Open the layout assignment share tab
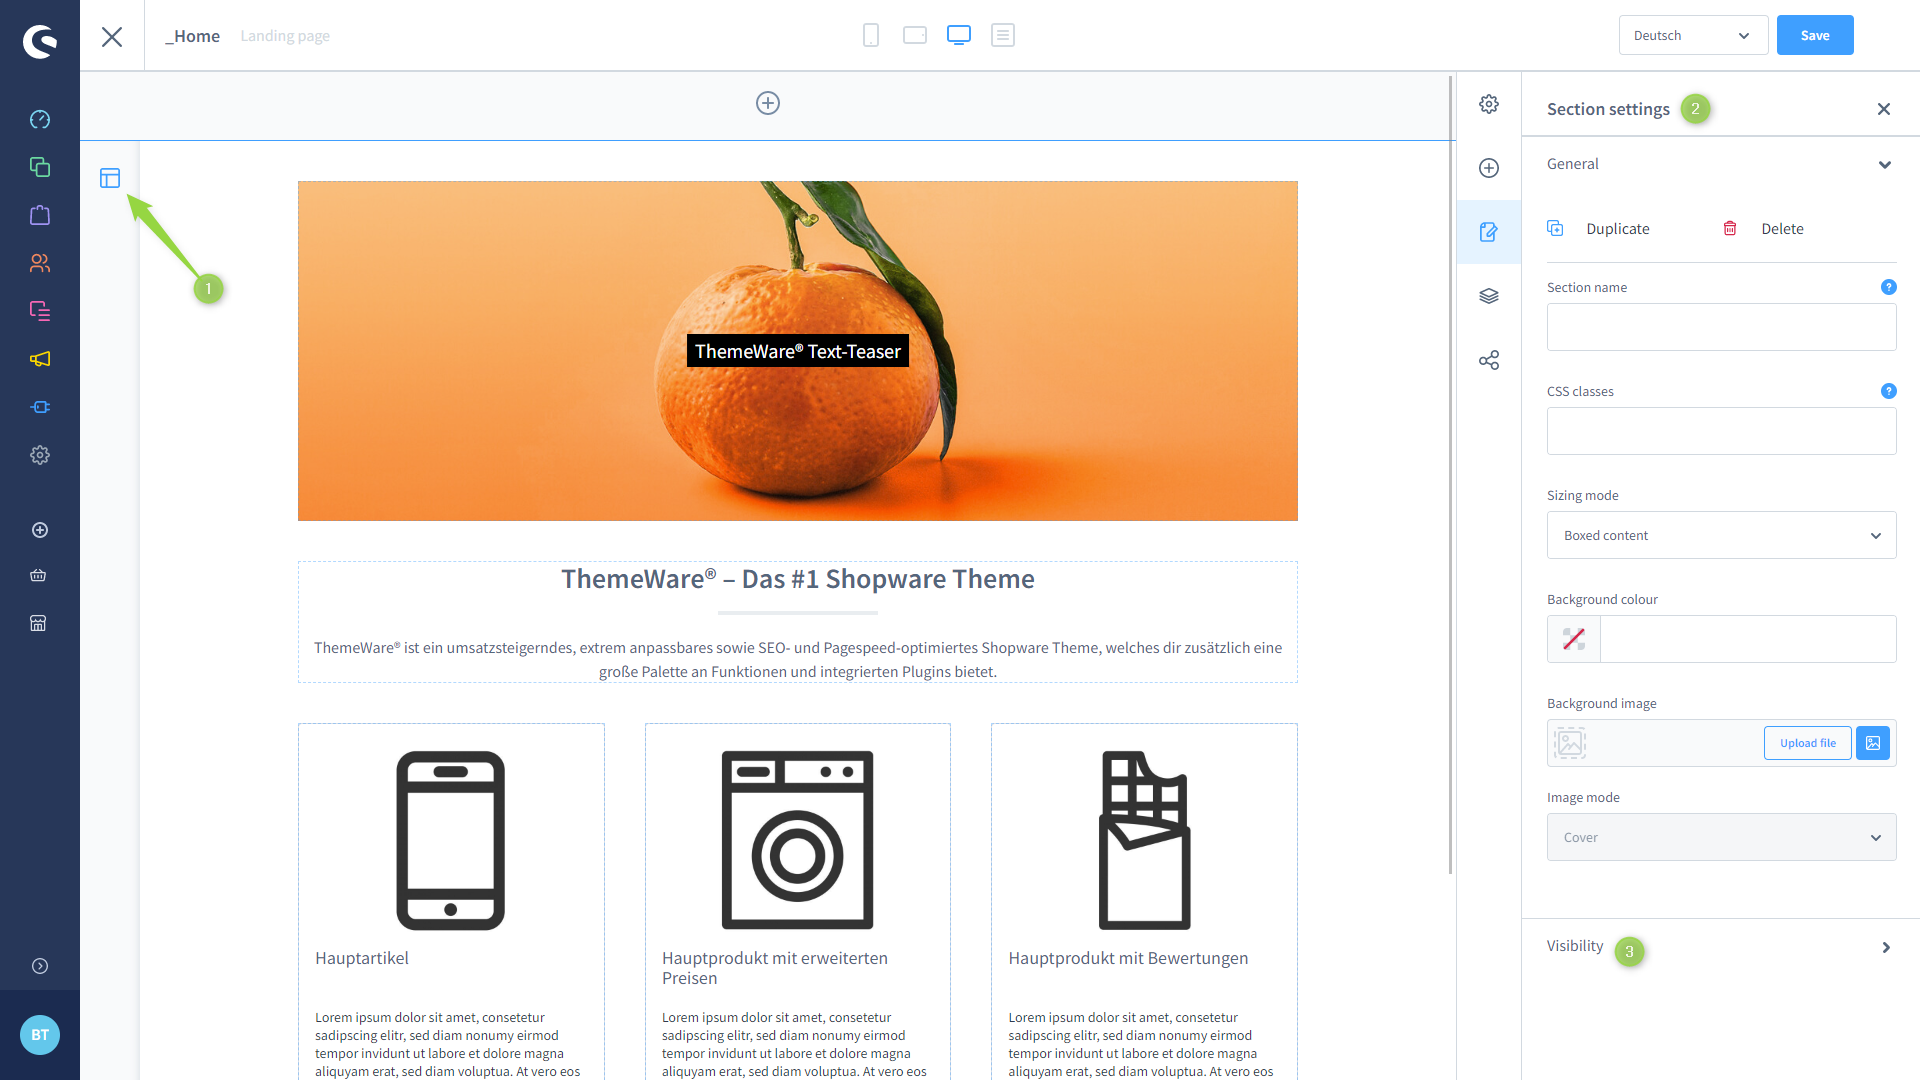1920x1080 pixels. (x=1489, y=360)
